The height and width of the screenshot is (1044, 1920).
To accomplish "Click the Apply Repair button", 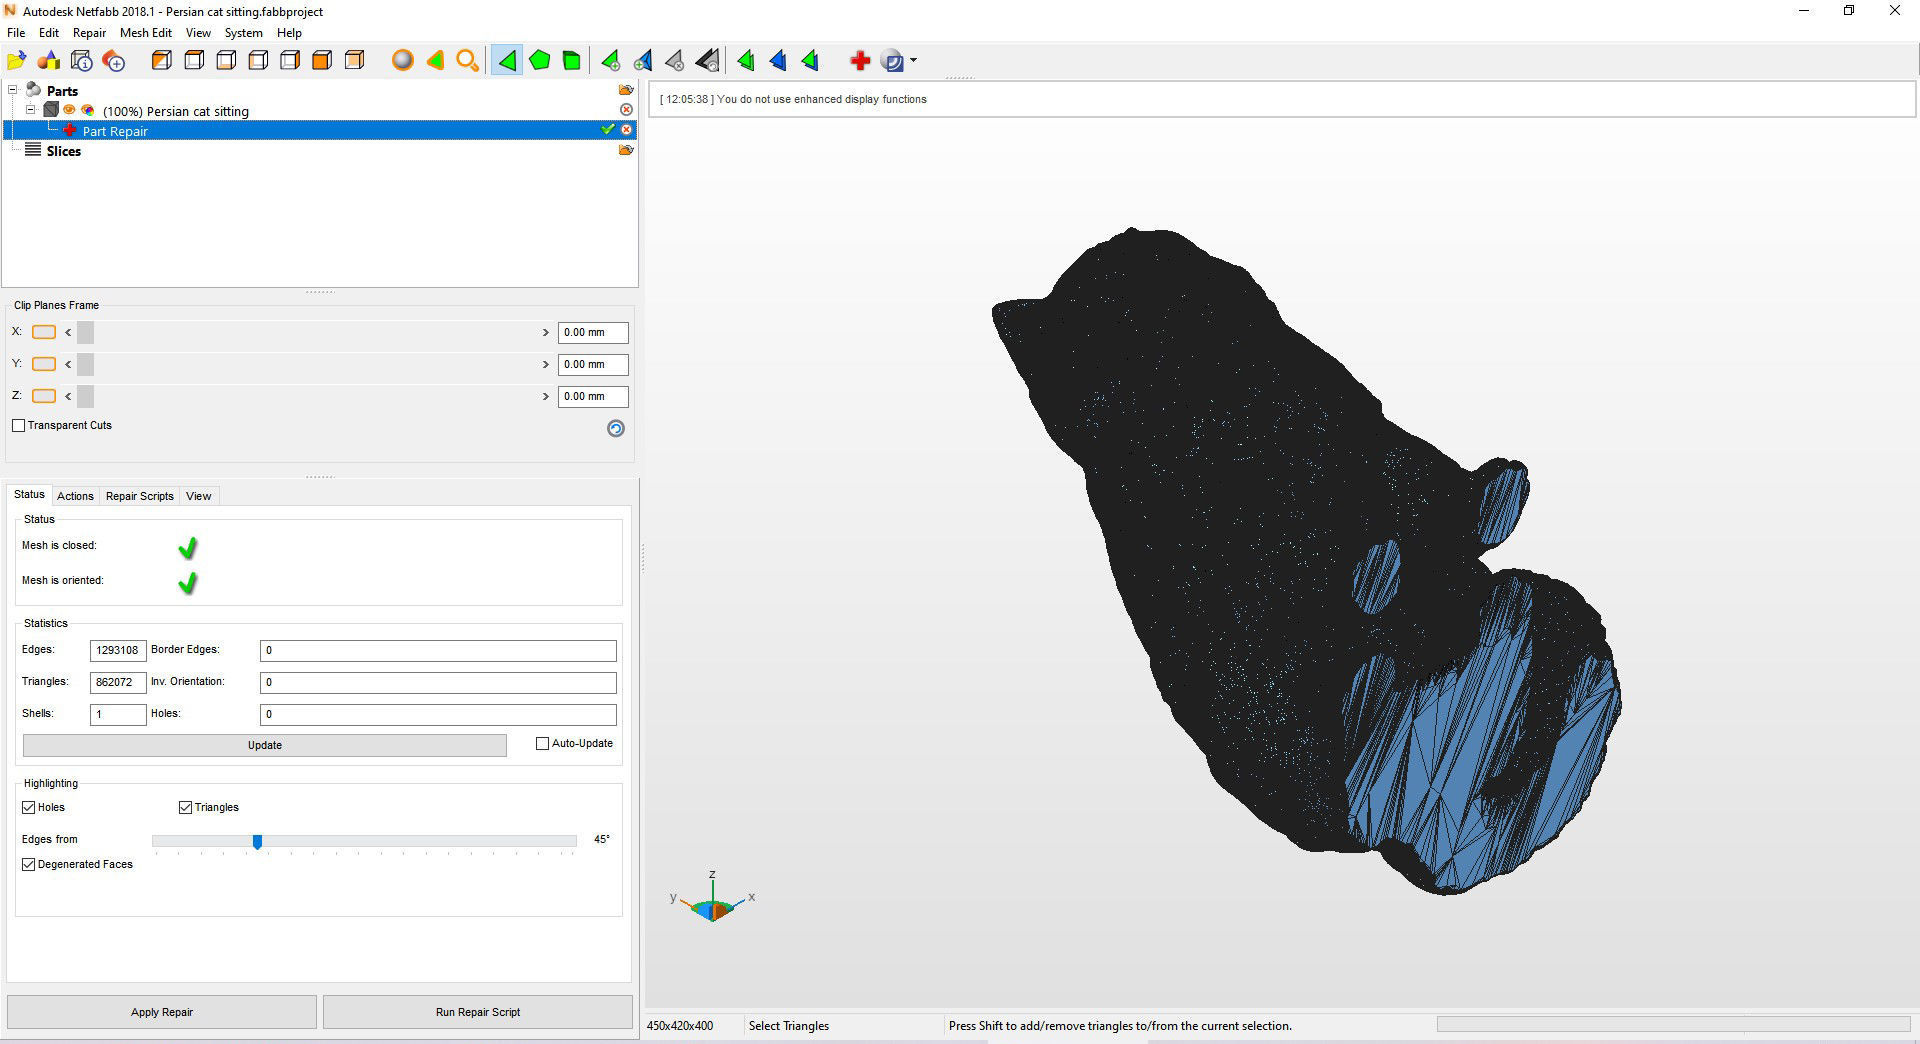I will (162, 1012).
